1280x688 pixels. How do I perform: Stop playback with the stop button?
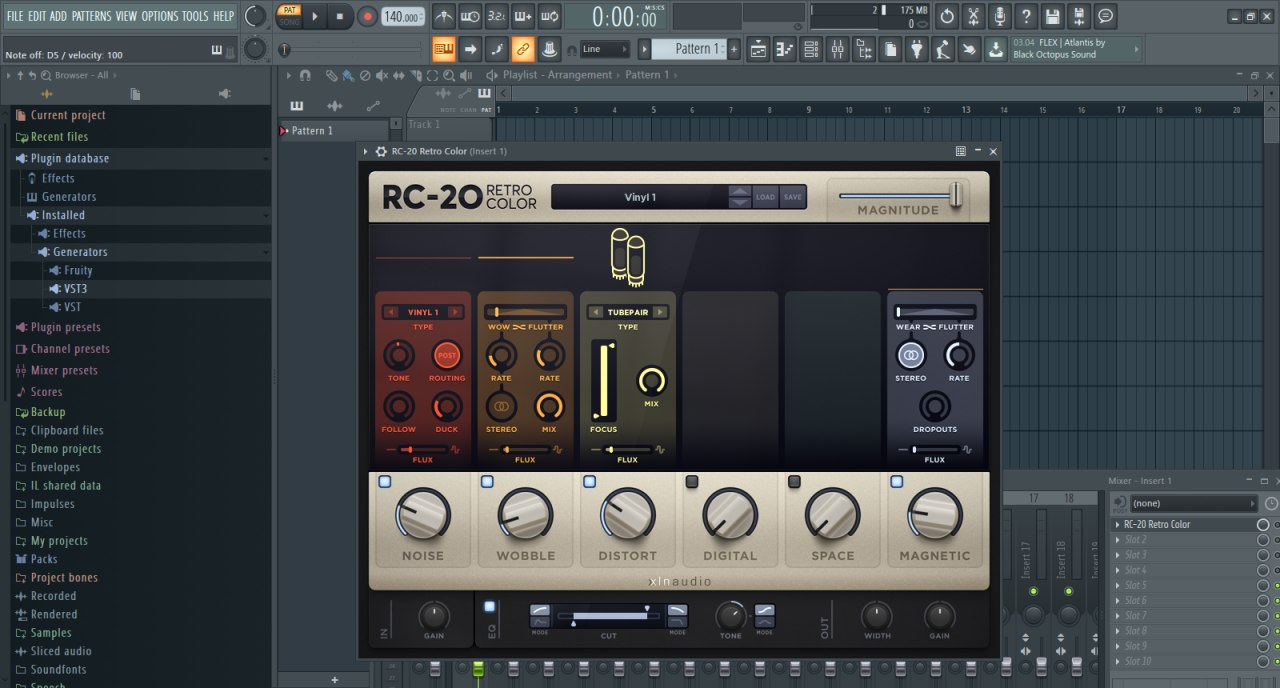tap(340, 16)
